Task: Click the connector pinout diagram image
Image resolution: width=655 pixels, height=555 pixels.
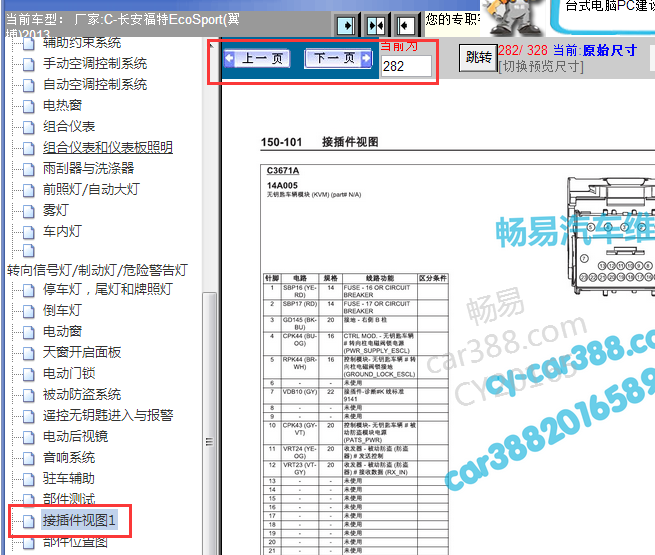Action: click(x=611, y=236)
